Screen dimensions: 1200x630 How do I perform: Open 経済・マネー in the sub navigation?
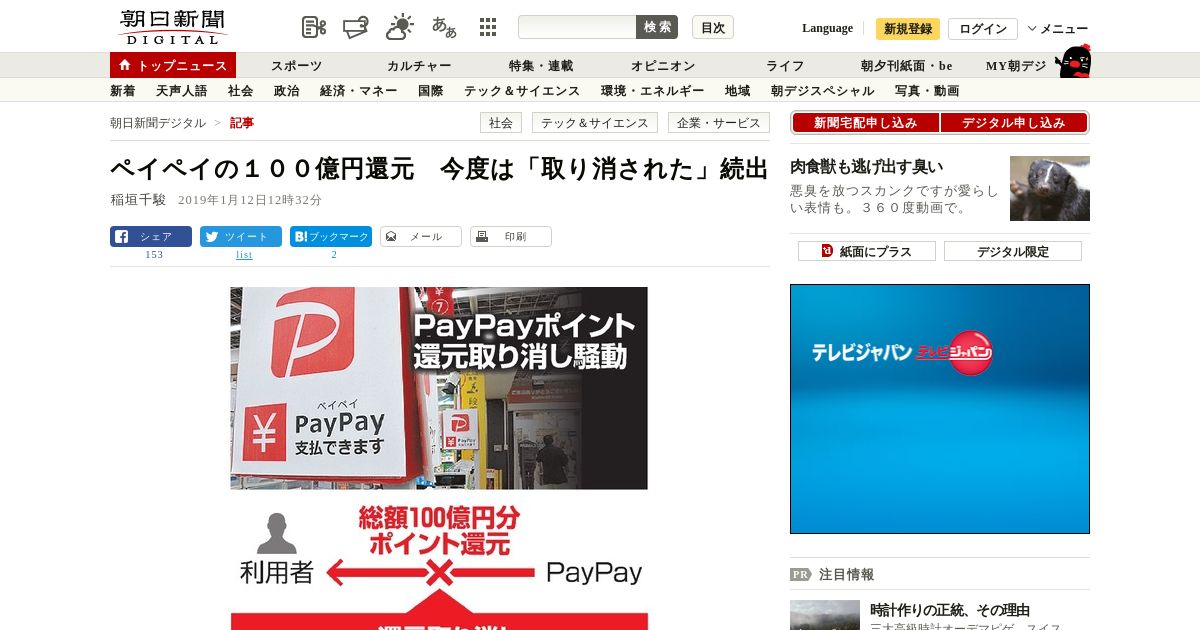[x=359, y=91]
